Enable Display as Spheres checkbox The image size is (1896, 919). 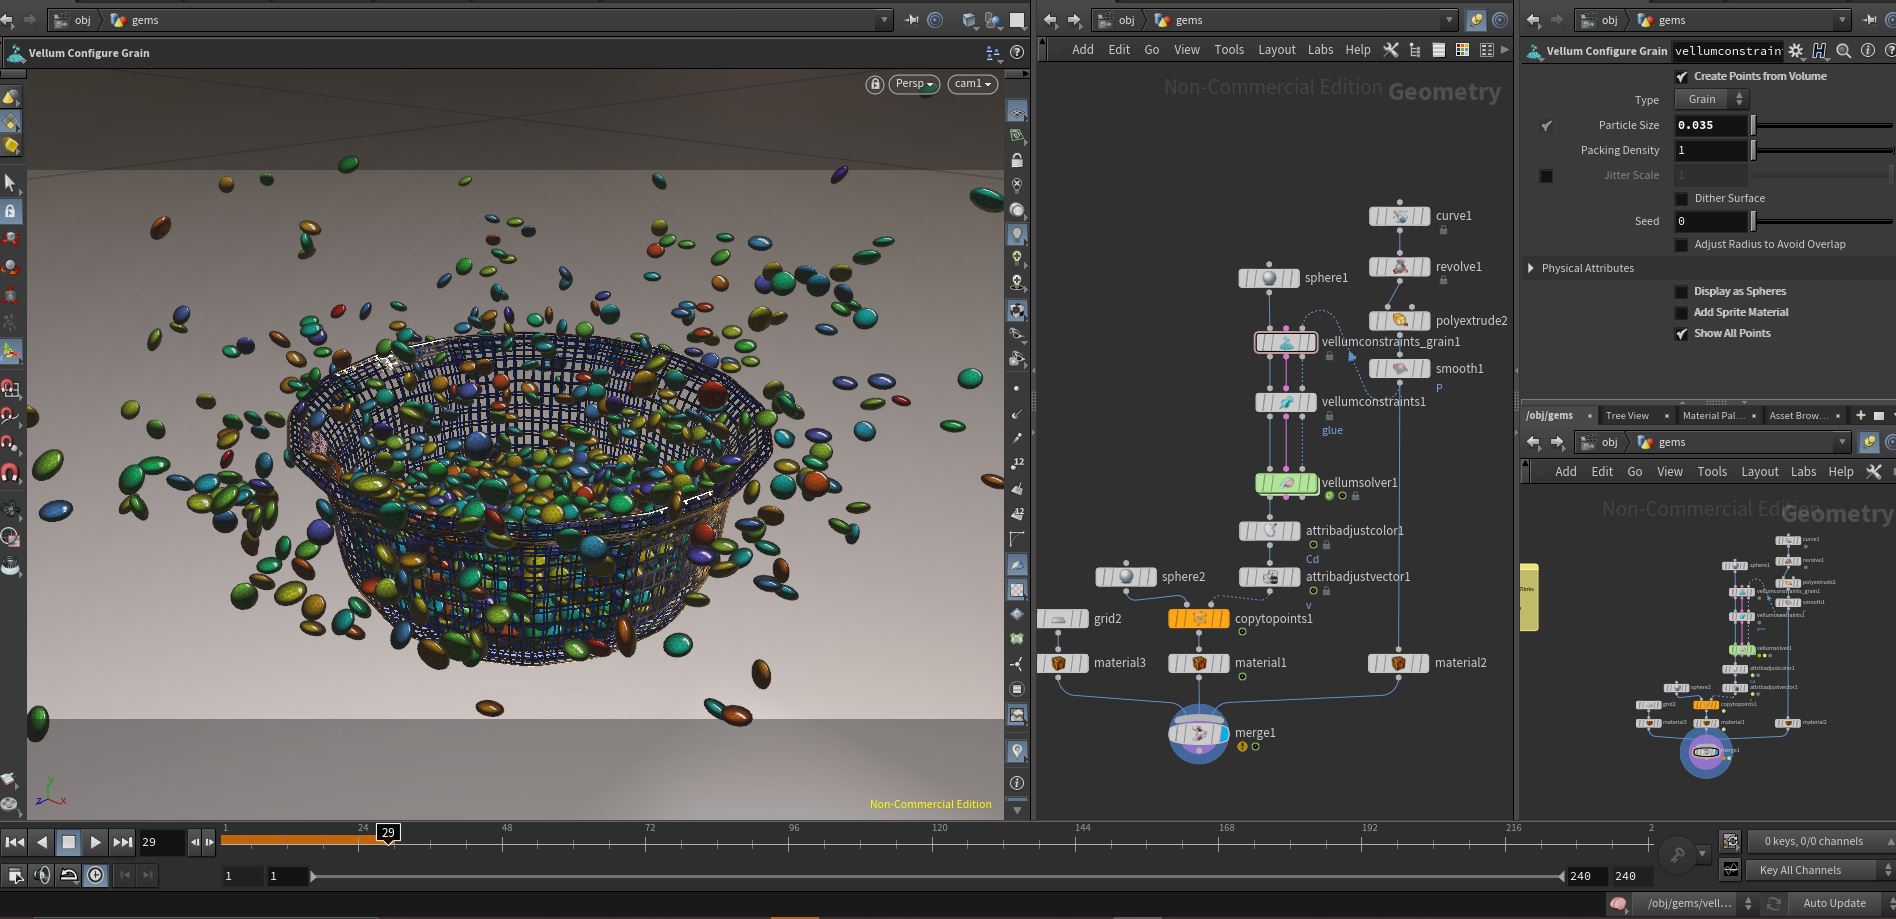(x=1681, y=291)
